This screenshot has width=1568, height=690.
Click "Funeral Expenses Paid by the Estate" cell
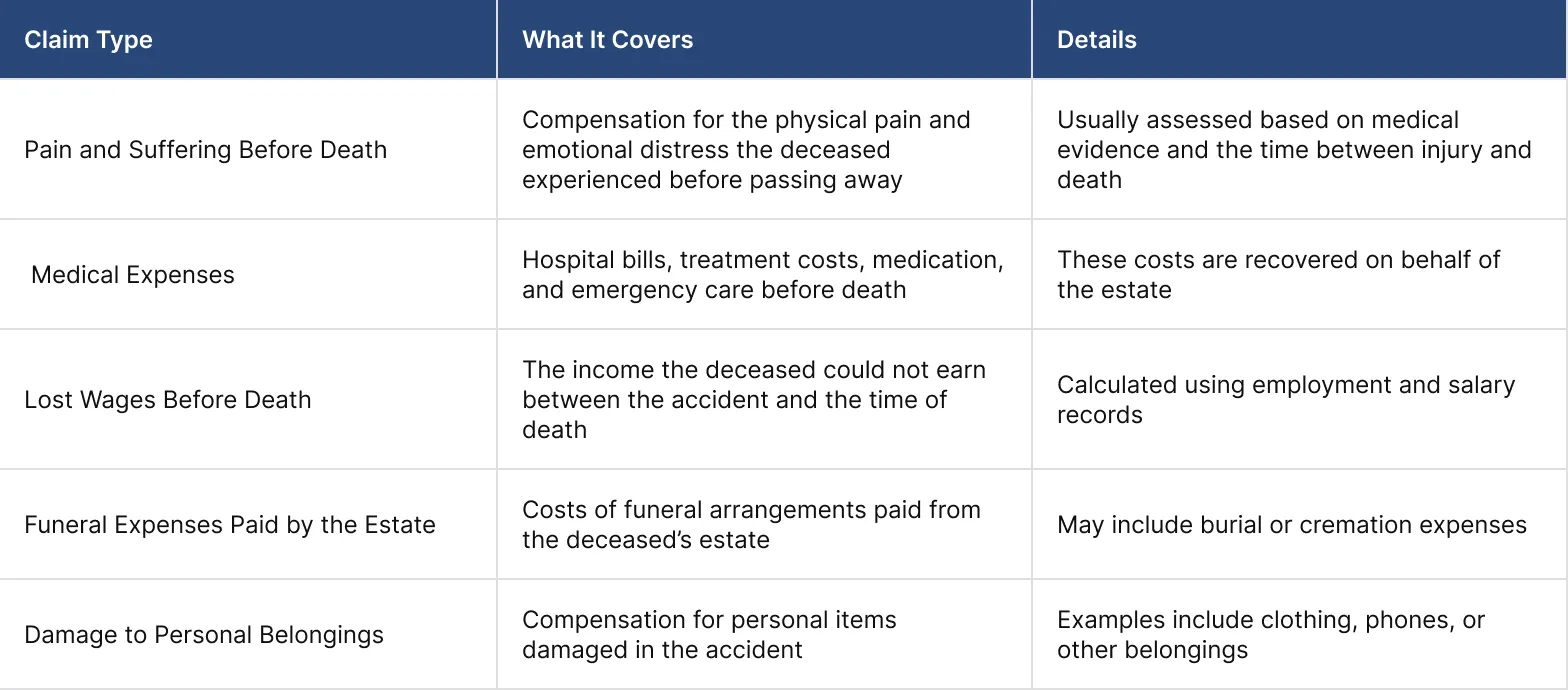pos(229,525)
